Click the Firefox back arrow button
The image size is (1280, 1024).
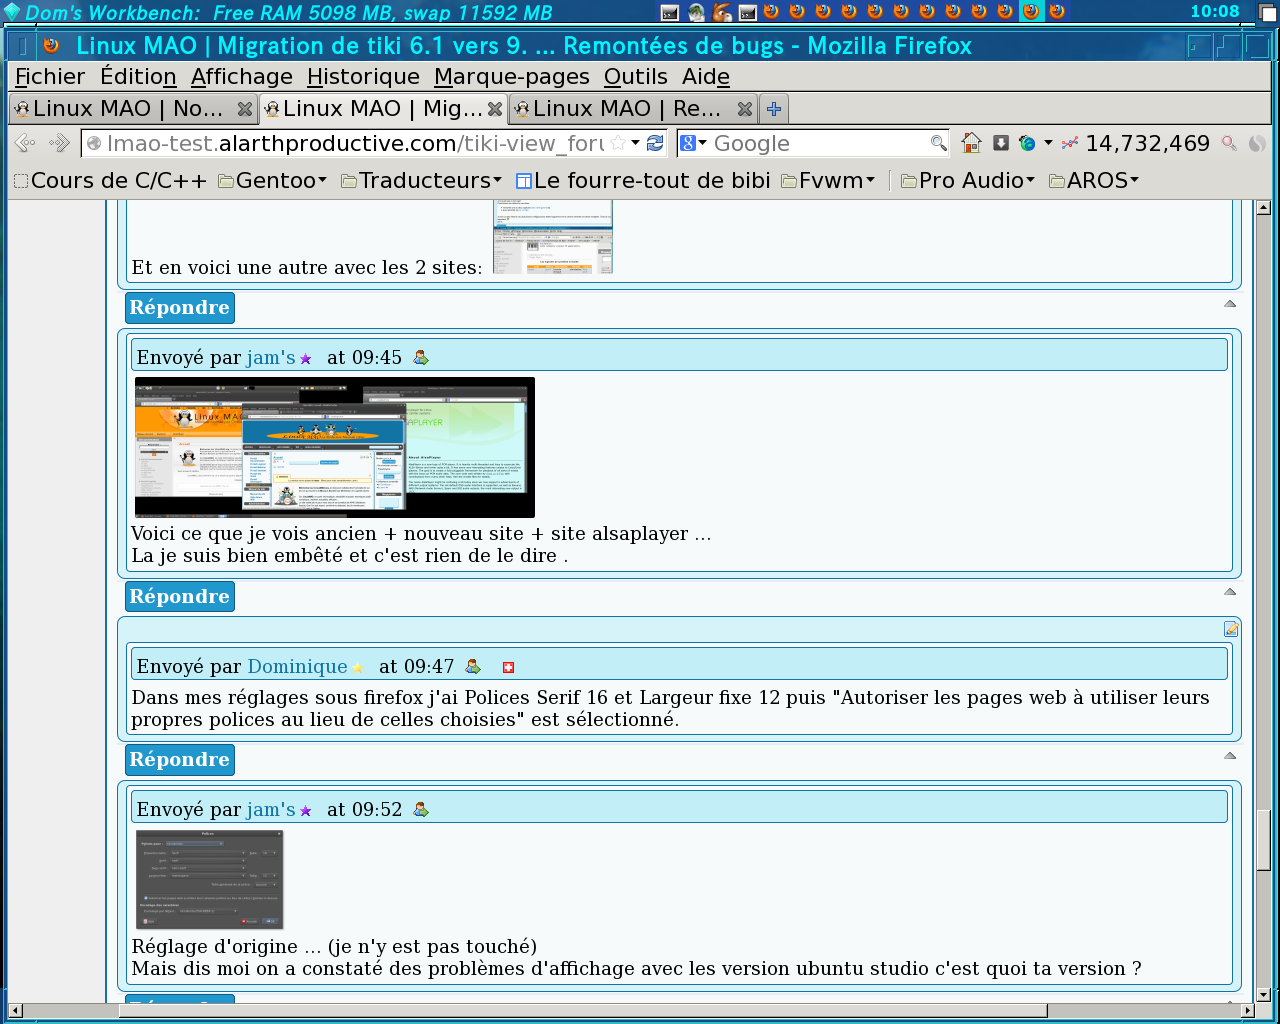point(25,143)
